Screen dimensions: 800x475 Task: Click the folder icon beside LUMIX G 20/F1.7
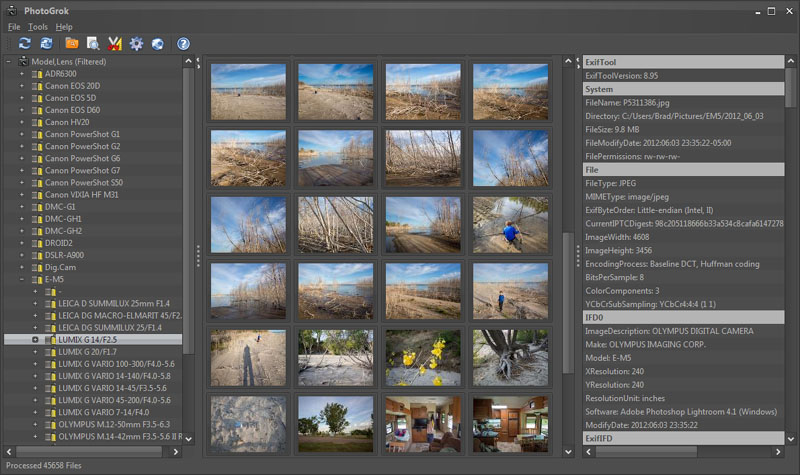[50, 352]
